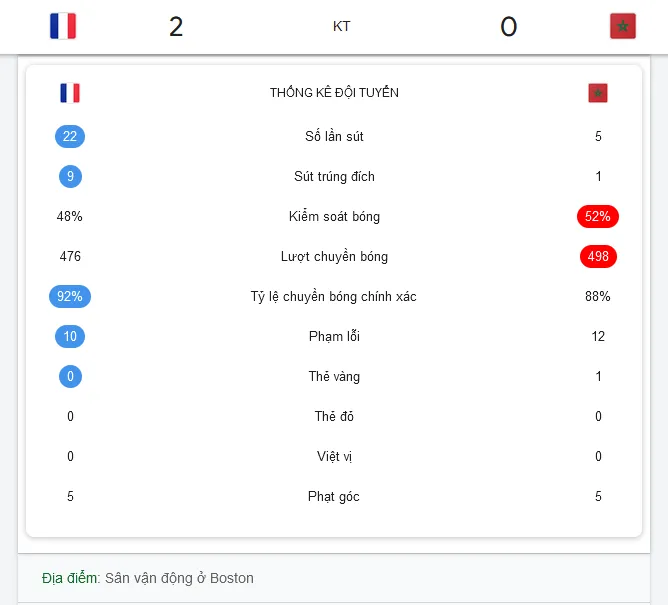Click France's score of 2

(x=176, y=26)
